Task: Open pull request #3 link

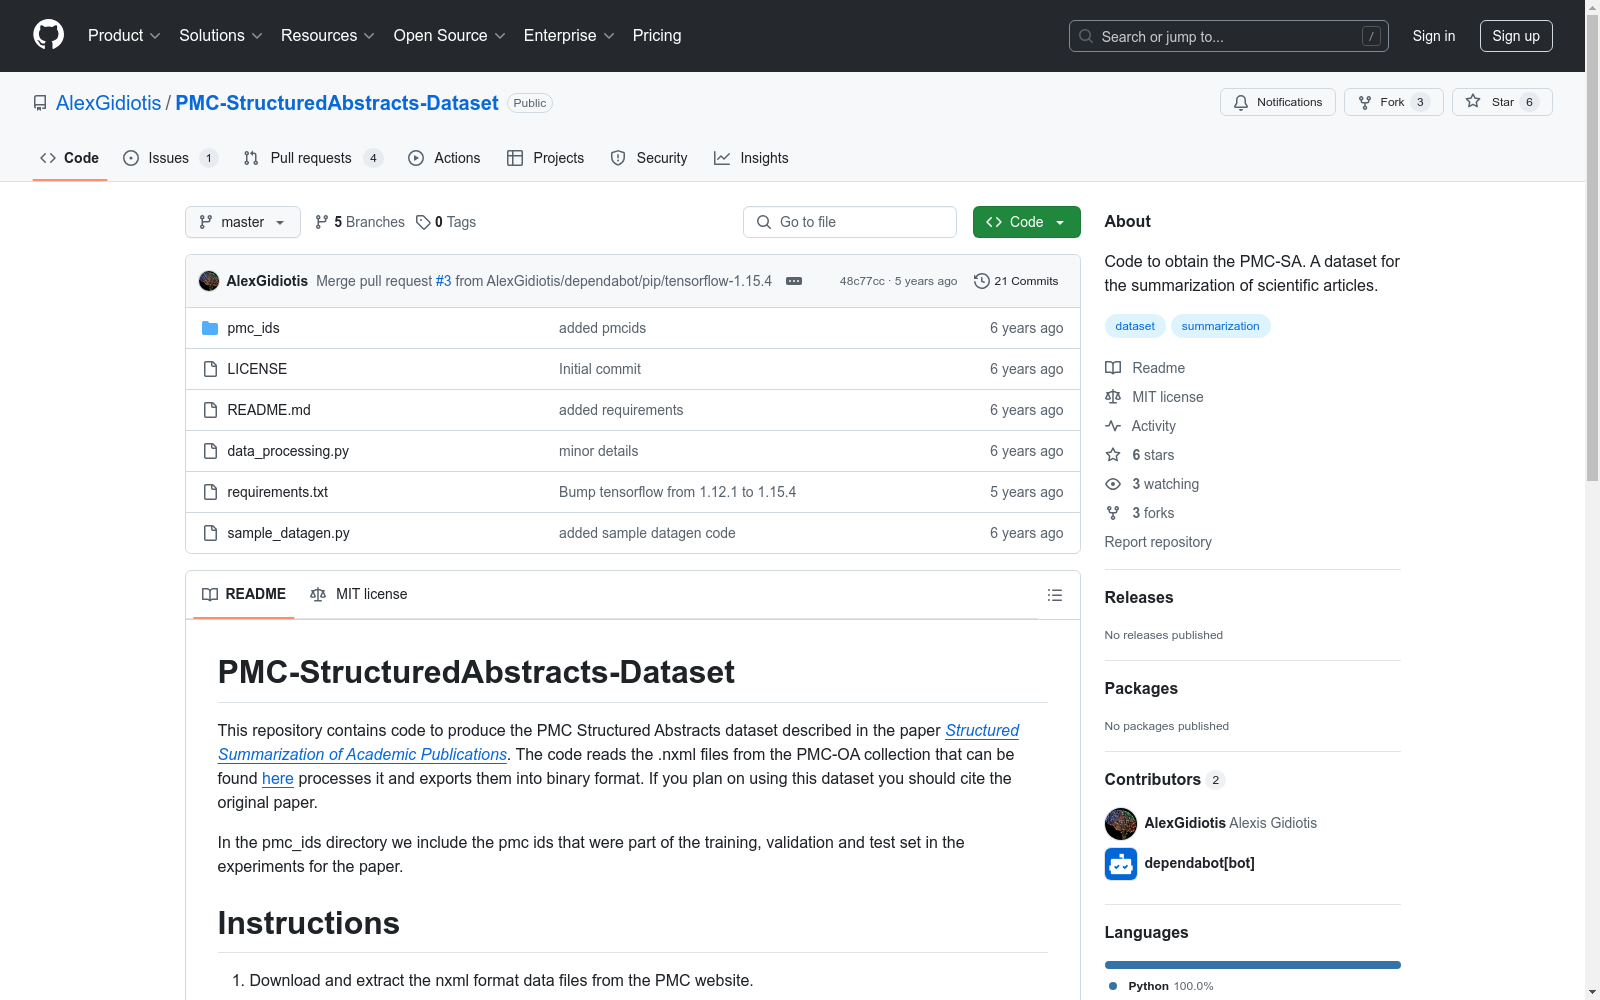Action: (443, 281)
